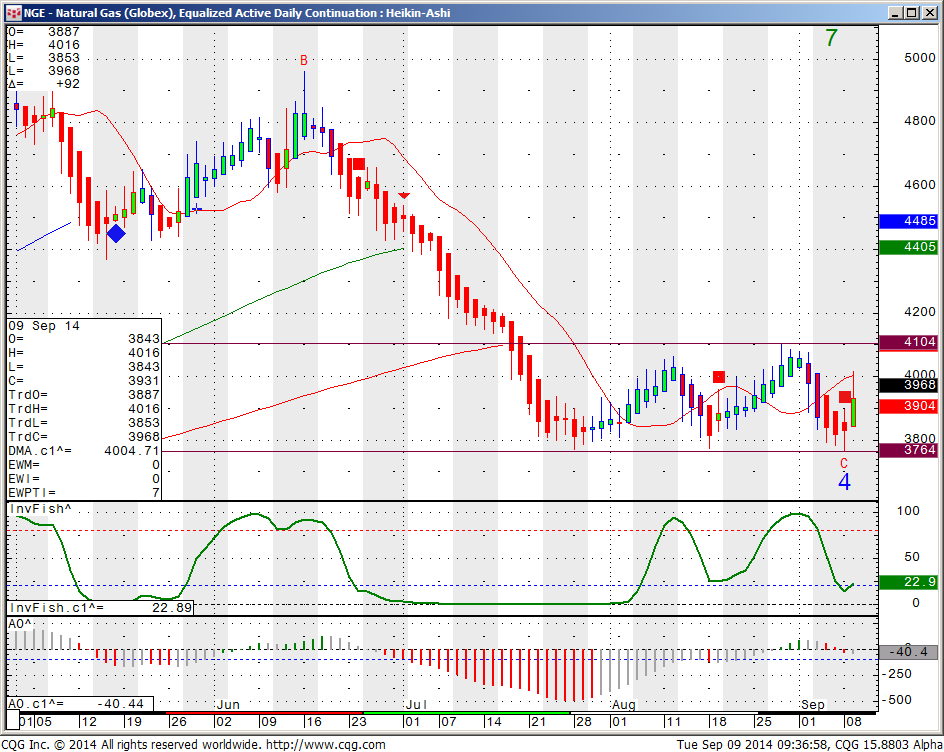This screenshot has height=752, width=944.
Task: Maximize the NGE chart window
Action: click(x=909, y=12)
